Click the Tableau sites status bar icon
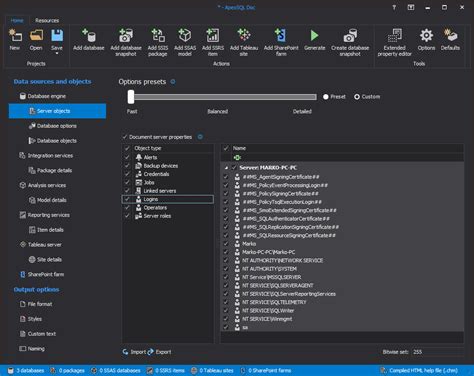Screen dimensions: 474x376 tap(194, 371)
